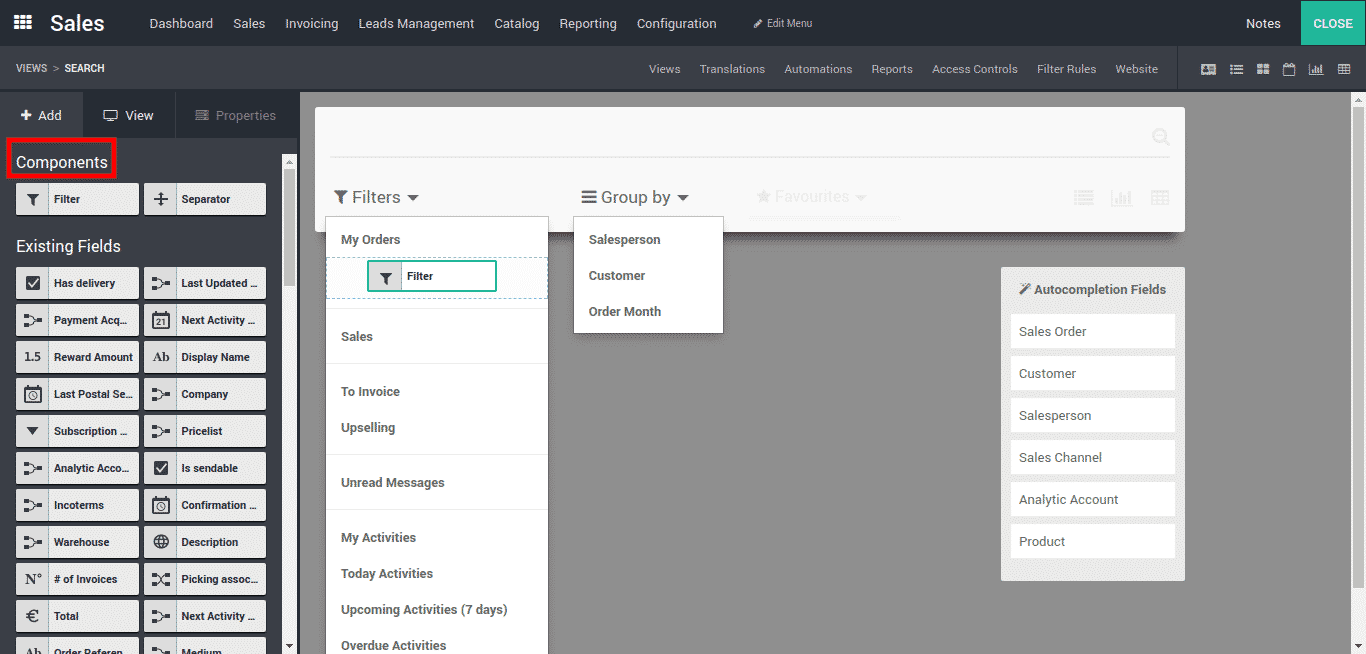
Task: Select the graph view icon in top bar
Action: tap(1316, 69)
